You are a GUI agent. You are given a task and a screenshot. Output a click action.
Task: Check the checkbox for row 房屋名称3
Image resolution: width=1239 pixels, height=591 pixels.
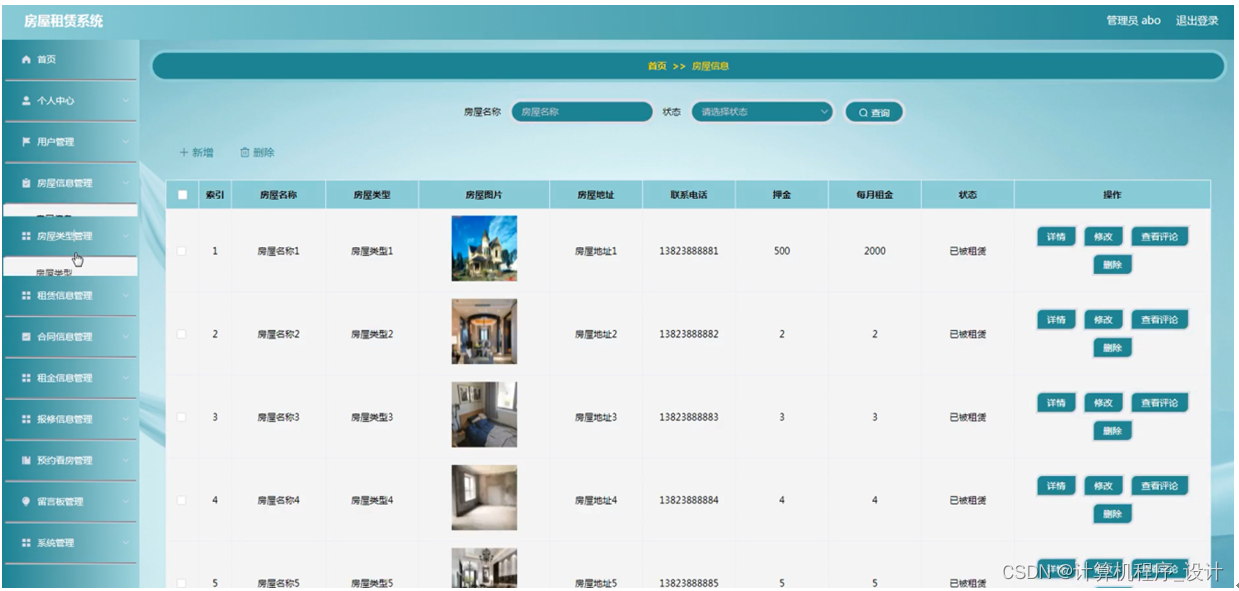pos(182,417)
